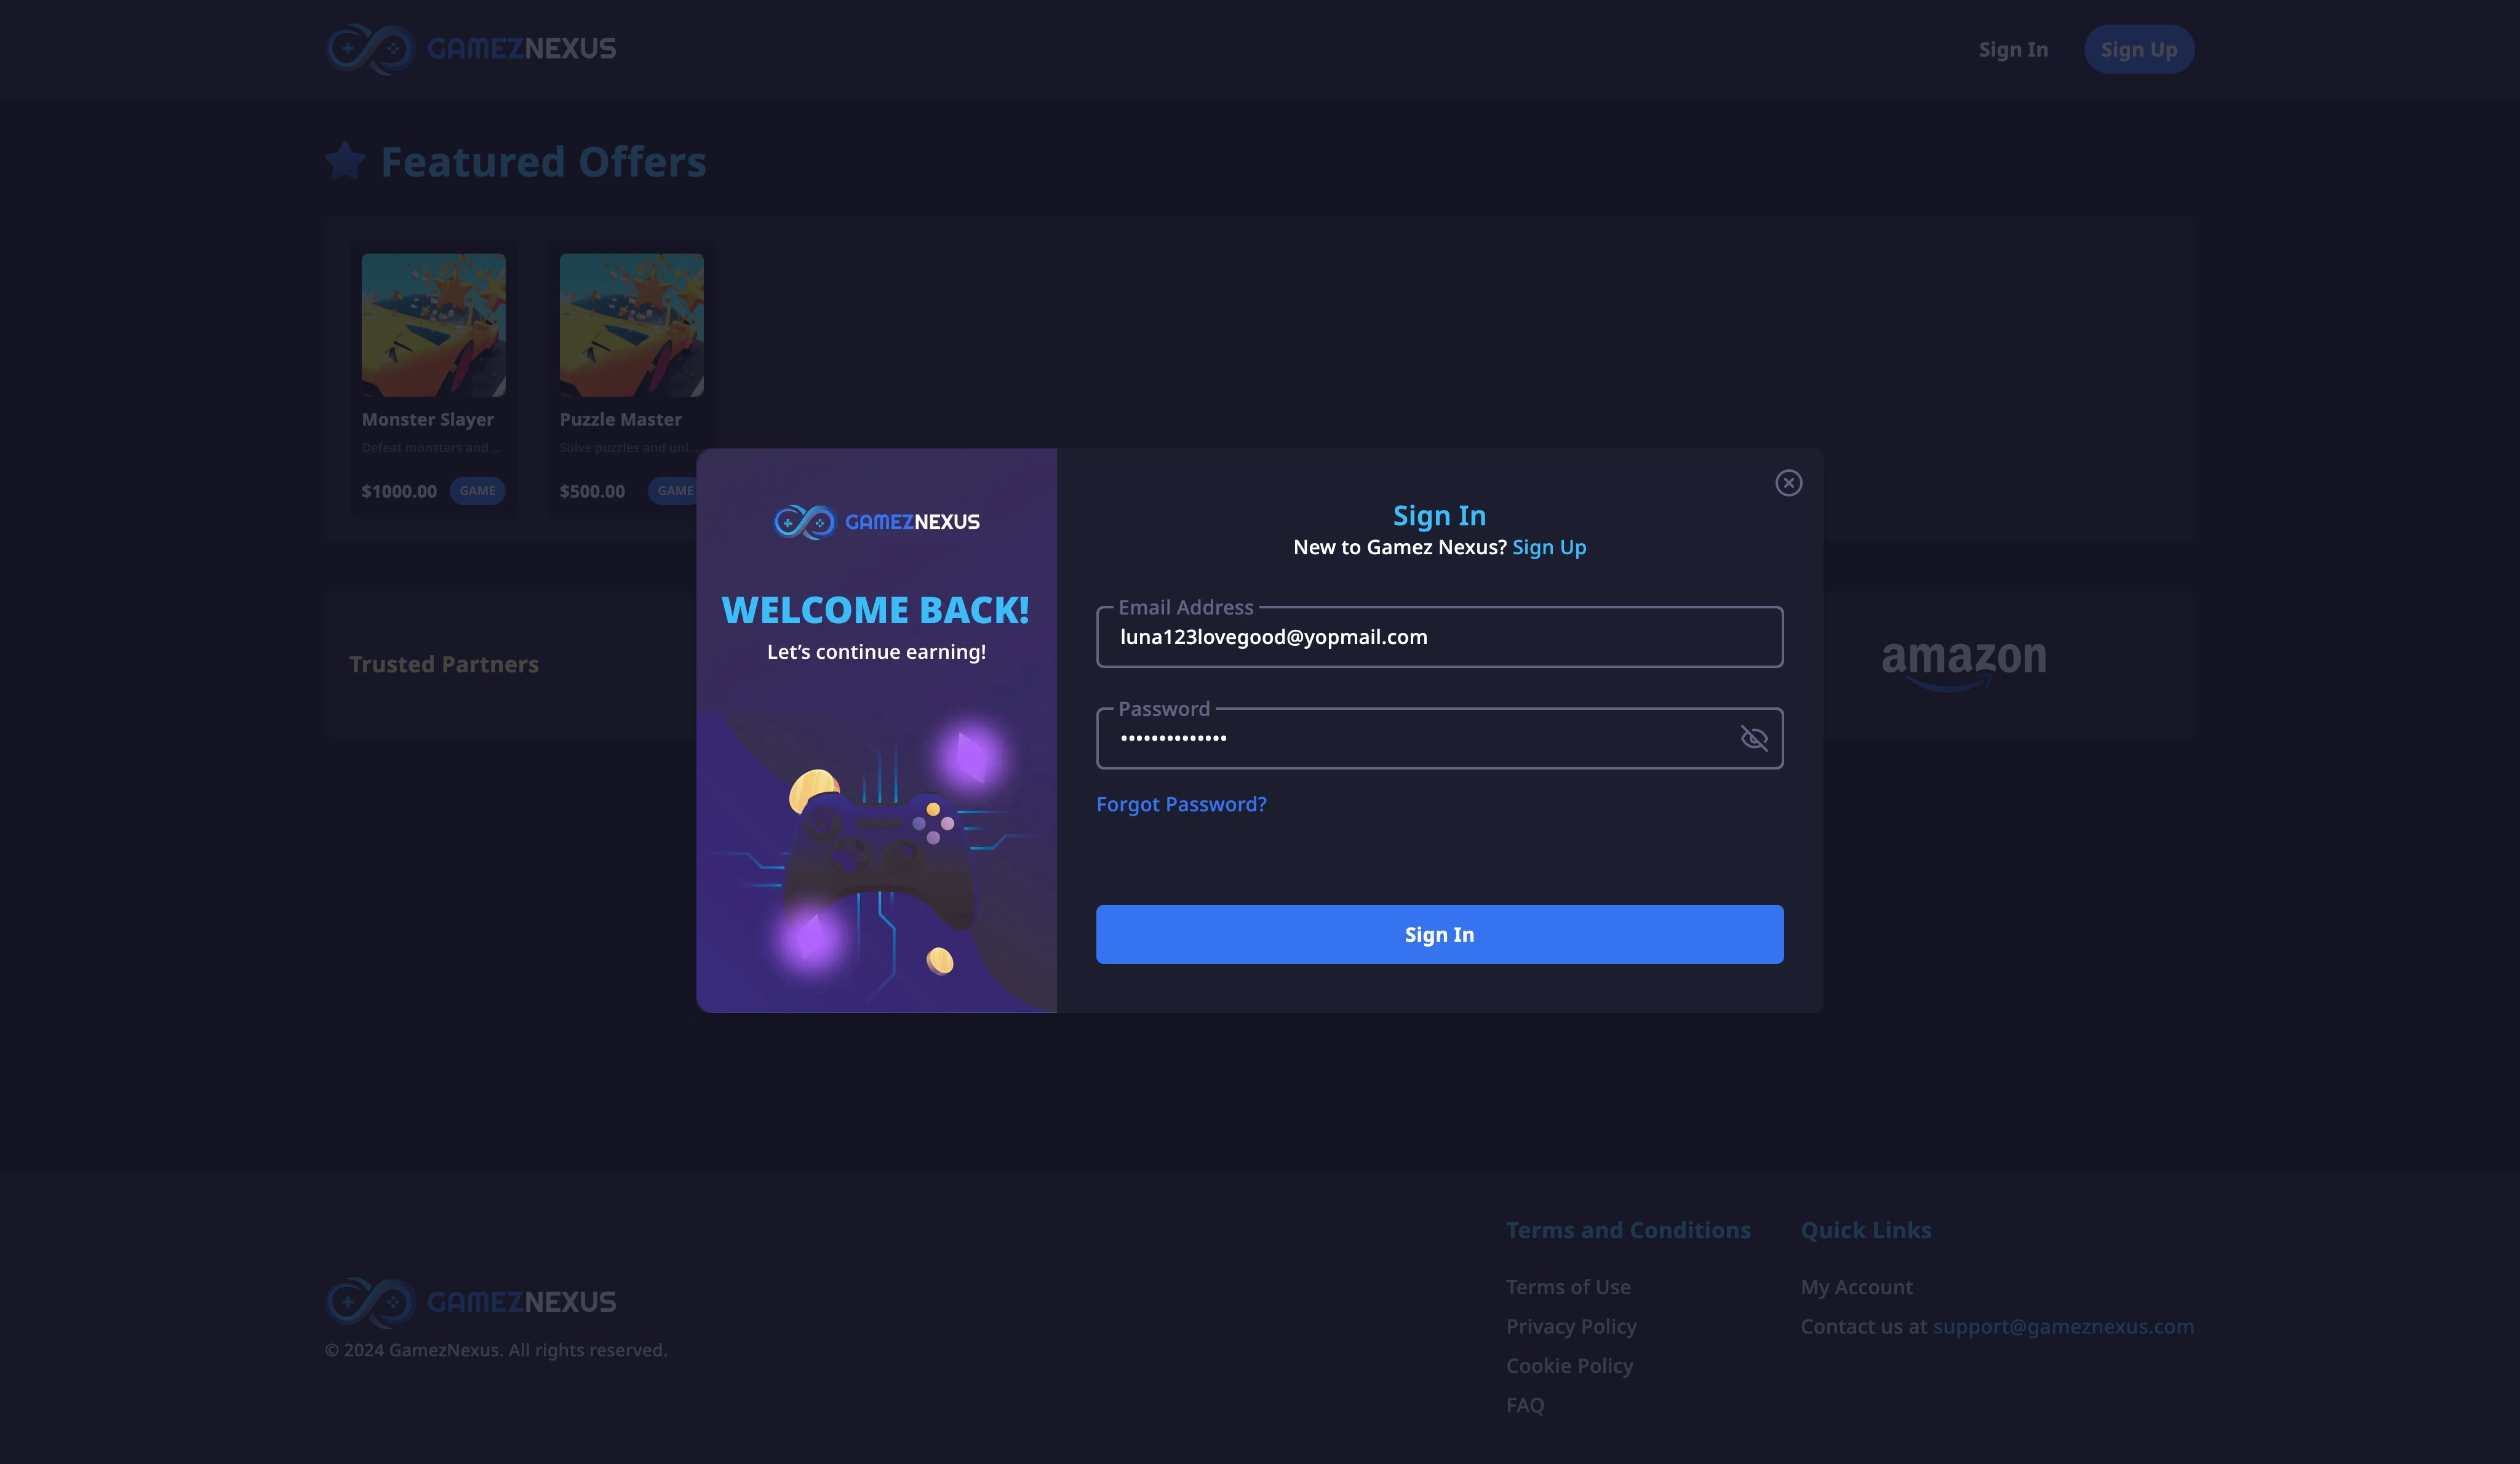The image size is (2520, 1464).
Task: Click the GamezNexus header logo
Action: [471, 49]
